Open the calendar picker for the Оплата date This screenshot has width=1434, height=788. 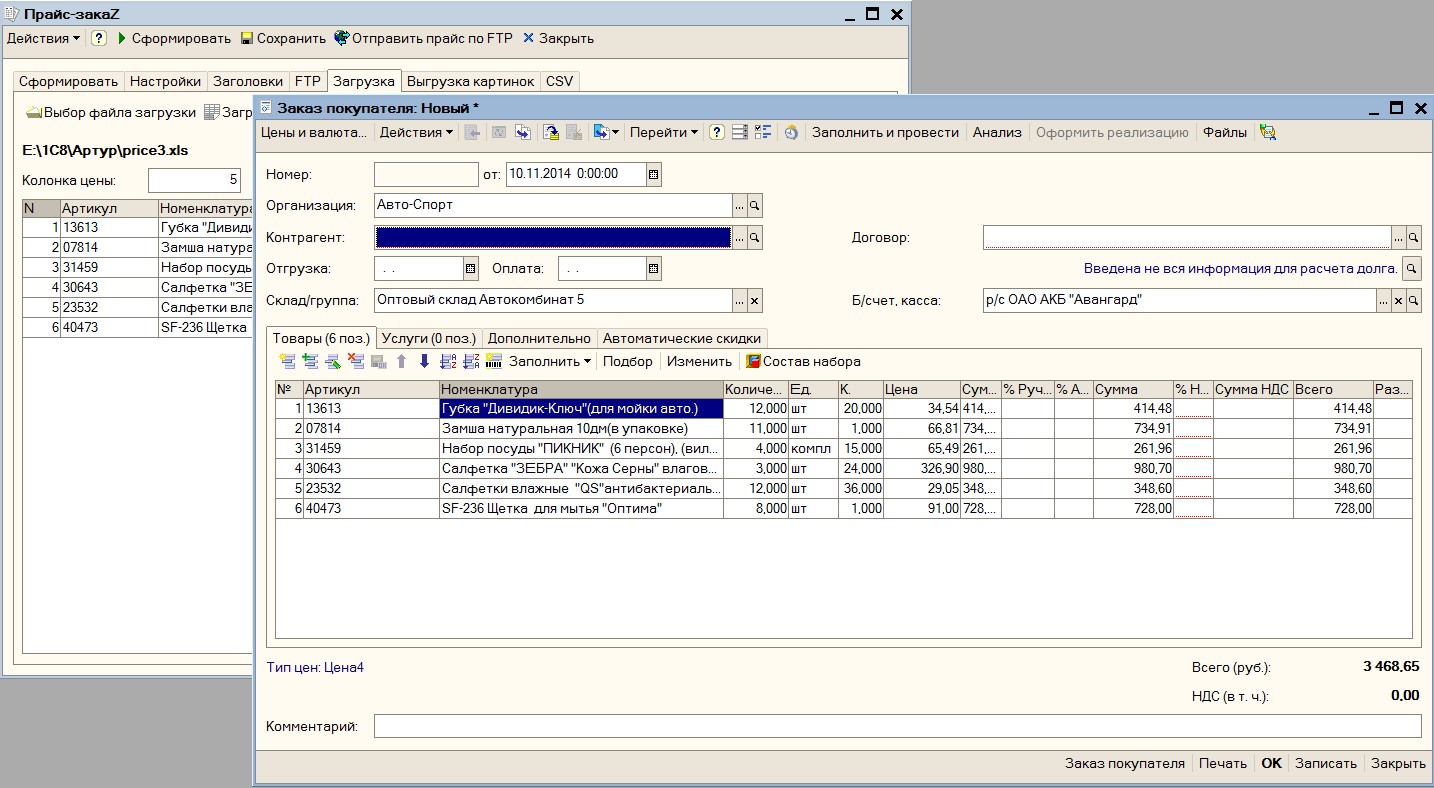click(x=653, y=269)
